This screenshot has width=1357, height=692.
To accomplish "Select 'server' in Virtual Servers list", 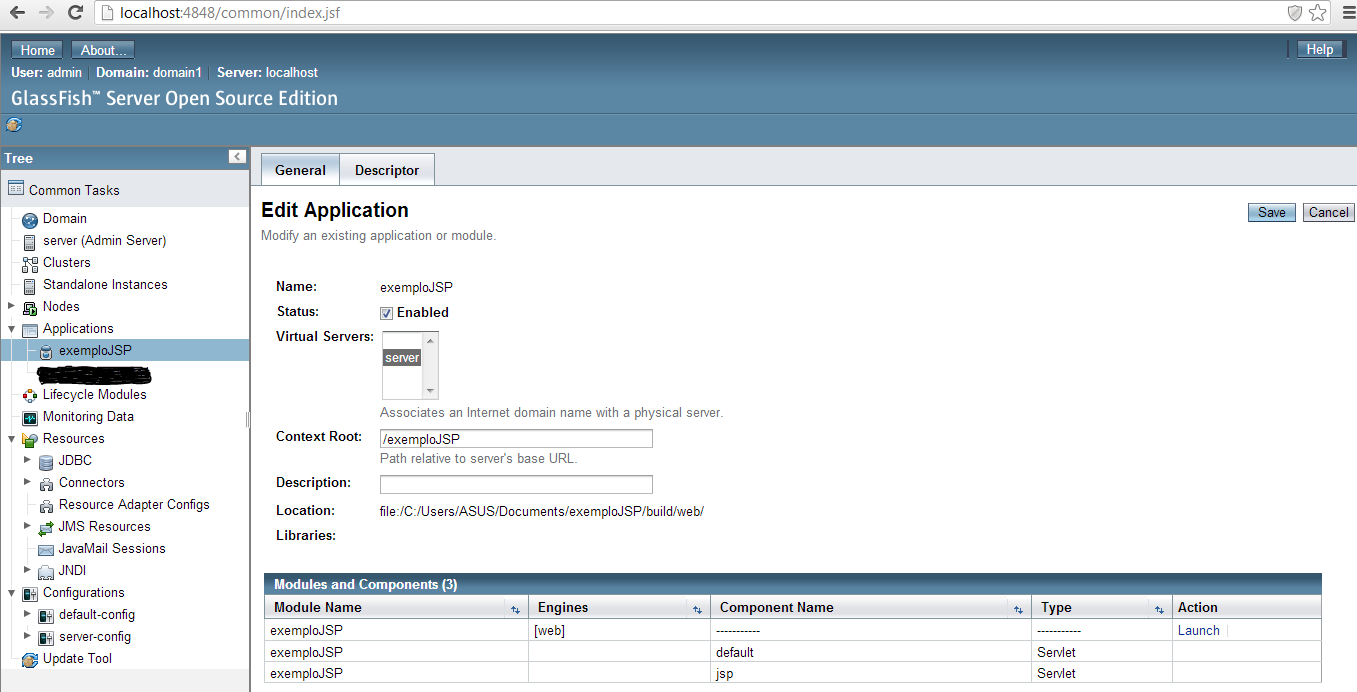I will pos(402,358).
